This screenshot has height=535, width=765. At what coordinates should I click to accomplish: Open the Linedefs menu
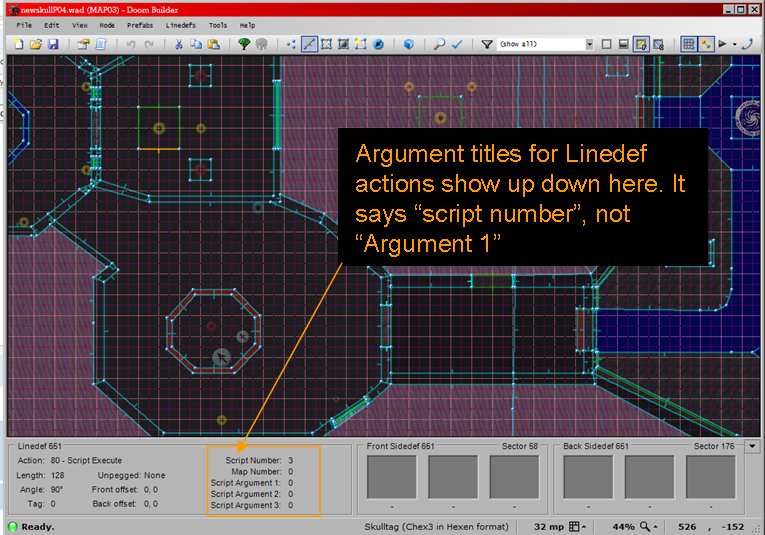click(180, 25)
